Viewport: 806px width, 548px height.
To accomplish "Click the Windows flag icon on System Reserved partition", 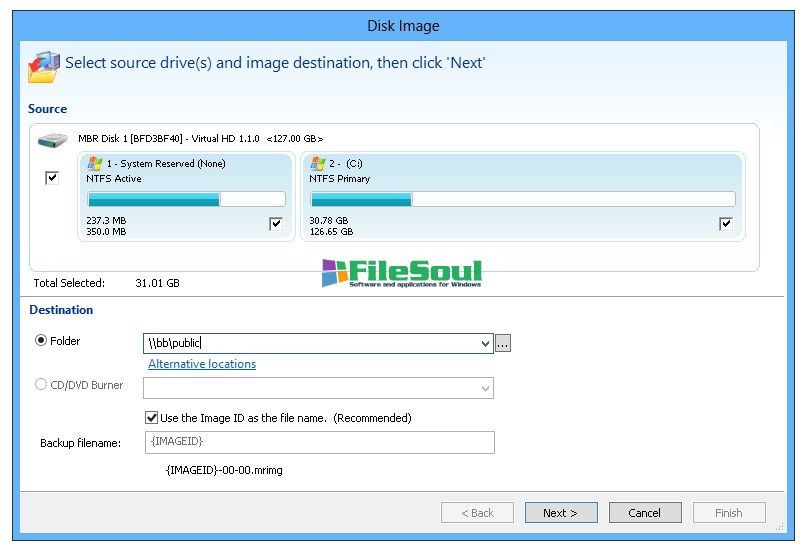I will click(96, 163).
